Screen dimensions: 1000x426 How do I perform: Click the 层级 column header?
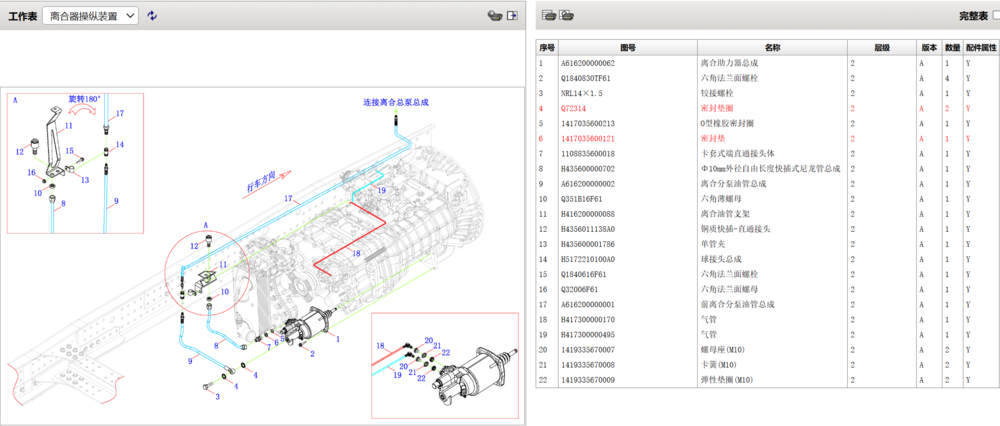882,47
